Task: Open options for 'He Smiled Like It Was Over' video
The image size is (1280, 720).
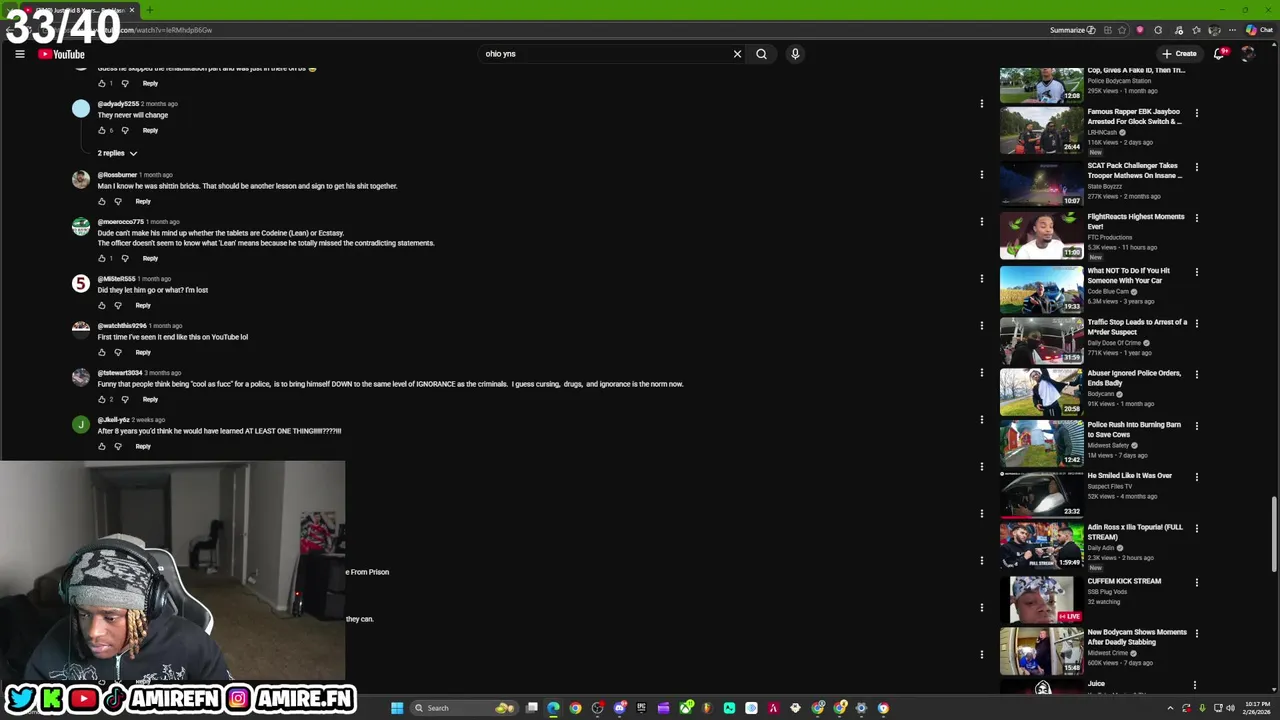Action: (1196, 477)
